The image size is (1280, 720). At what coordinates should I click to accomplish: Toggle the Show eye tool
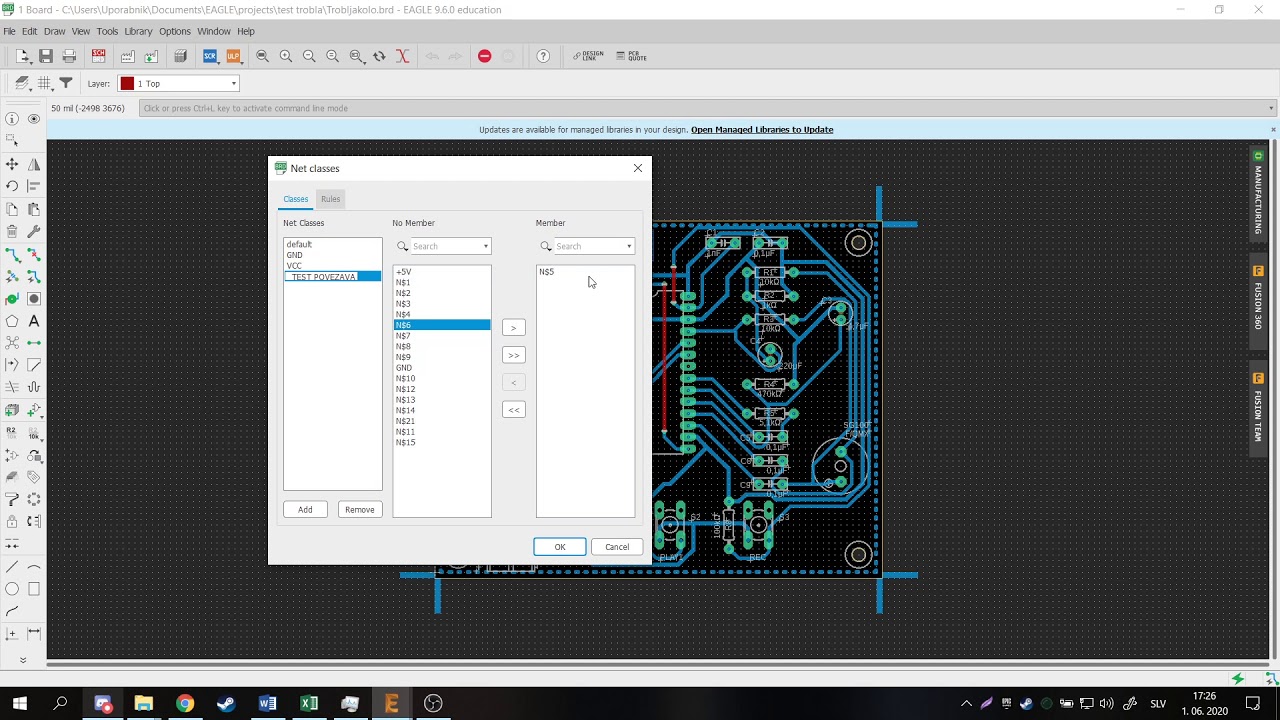34,119
